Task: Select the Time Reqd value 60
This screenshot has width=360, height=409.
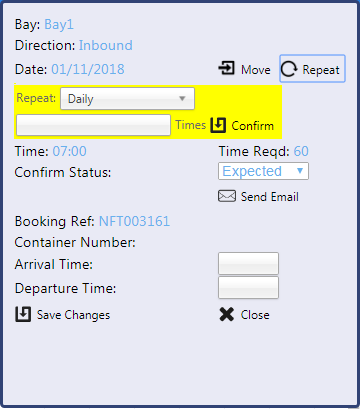Action: click(301, 151)
